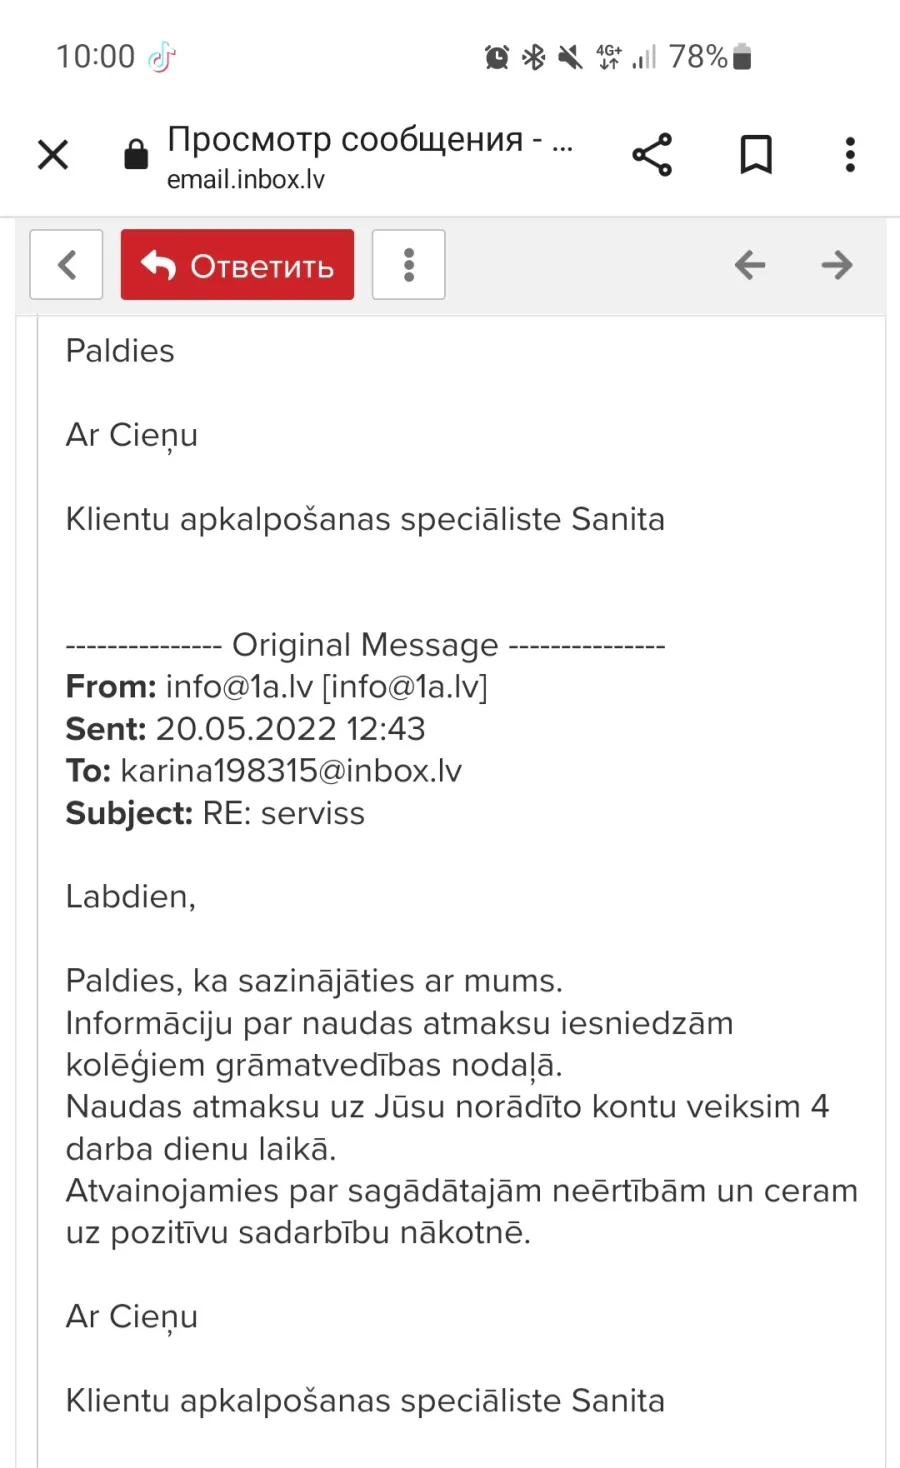Screen dimensions: 900x1468
Task: Close the browser tab with X icon
Action: coord(52,155)
